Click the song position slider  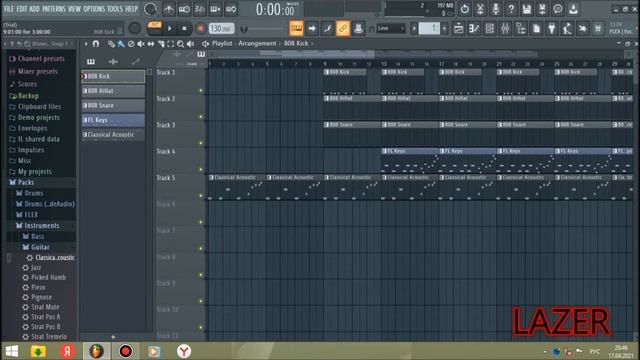tap(261, 29)
